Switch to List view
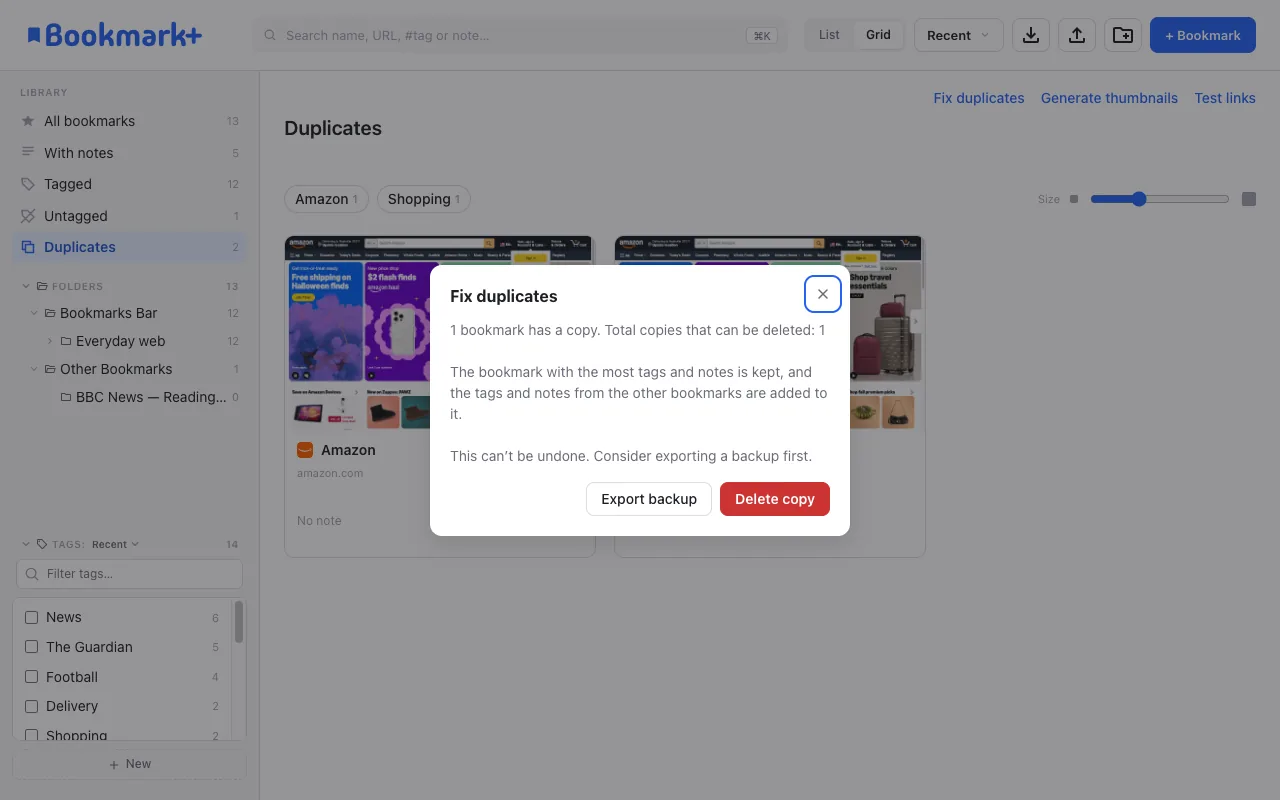 829,35
